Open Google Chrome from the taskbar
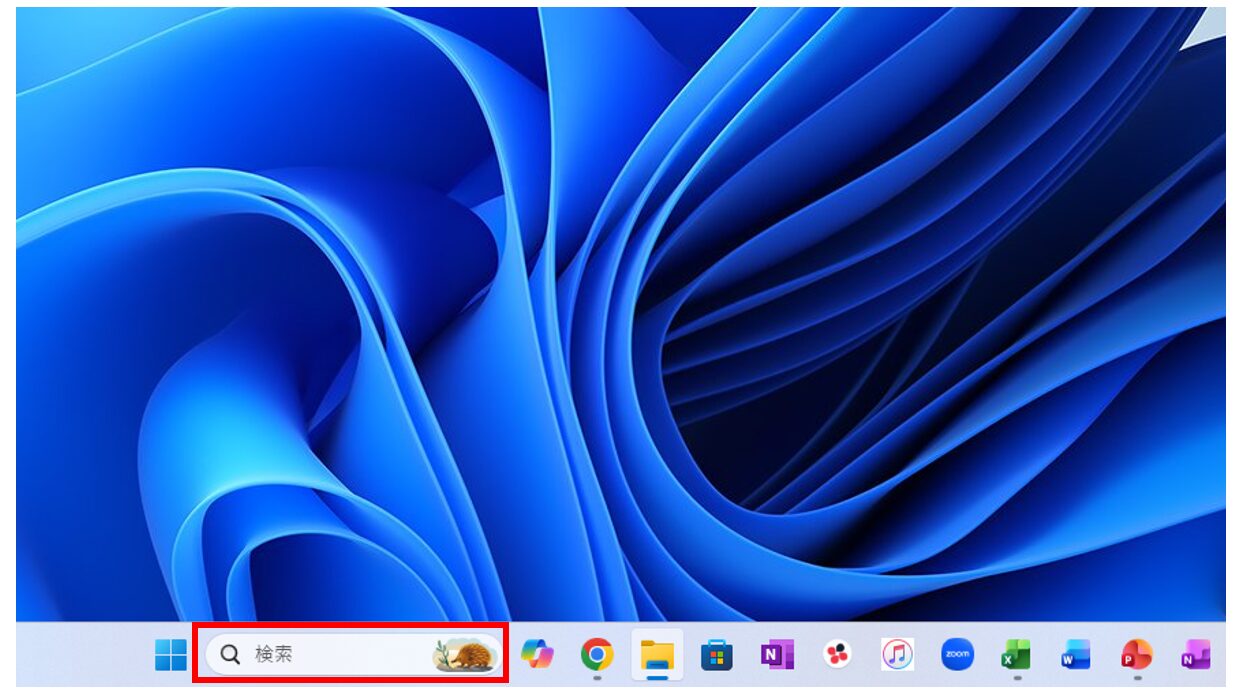Image resolution: width=1245 pixels, height=697 pixels. tap(597, 655)
